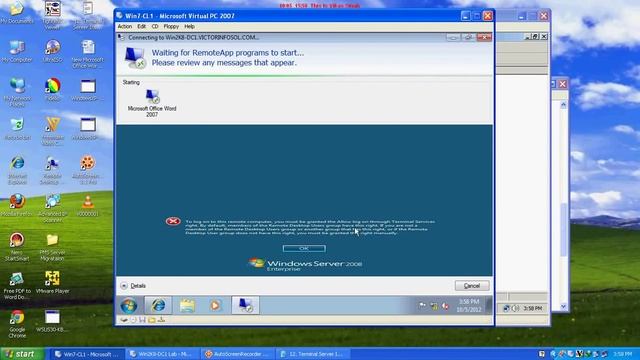Launch Nero StartSmart from desktop

point(17,247)
